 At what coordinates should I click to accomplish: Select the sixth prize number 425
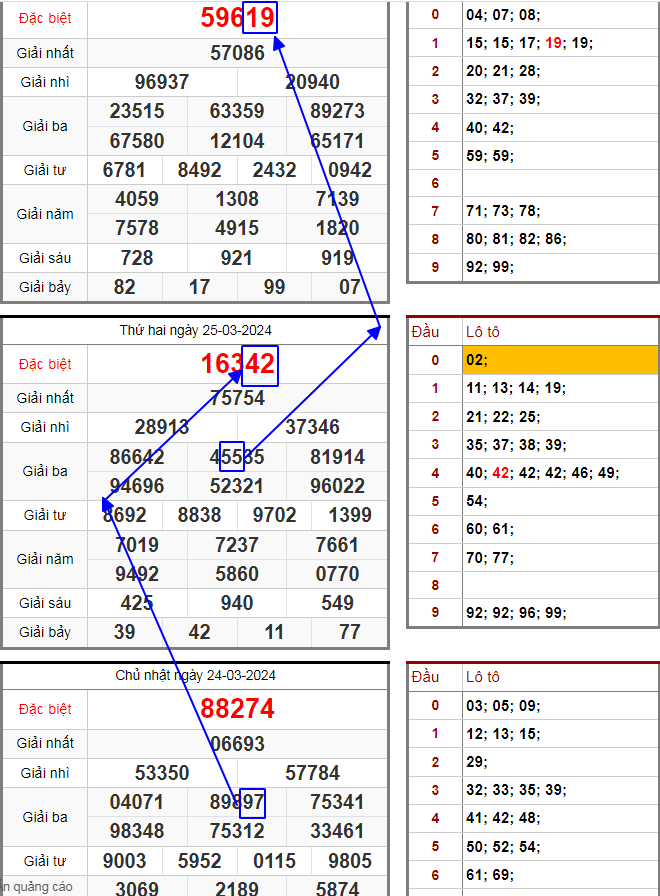137,603
